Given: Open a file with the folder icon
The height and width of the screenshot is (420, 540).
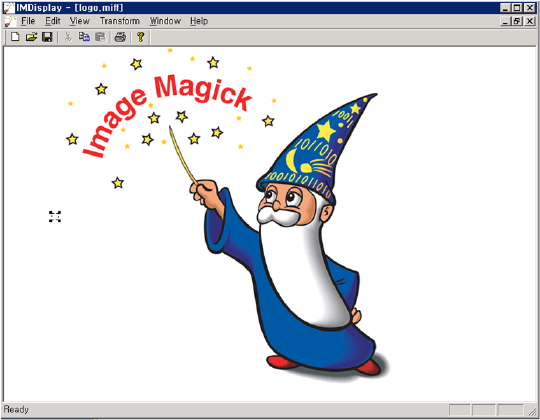Looking at the screenshot, I should (x=31, y=36).
